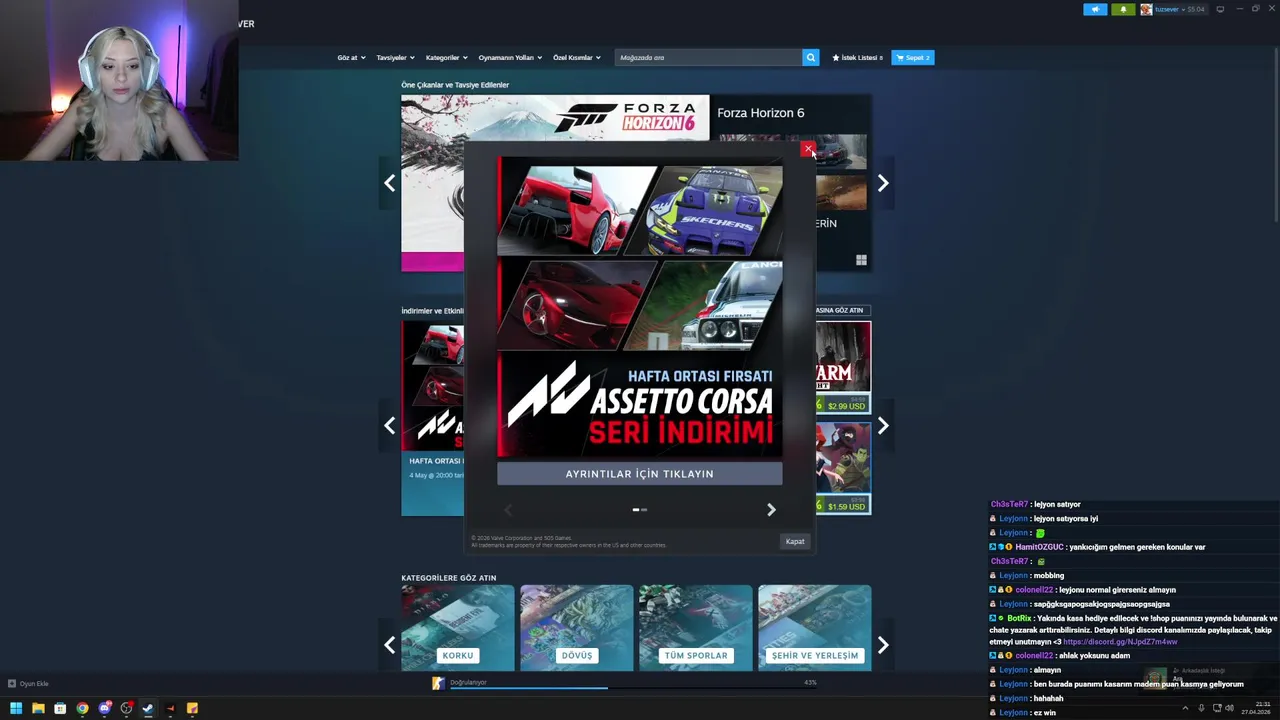
Task: Switch to Big Picture mode icon
Action: (x=1220, y=9)
